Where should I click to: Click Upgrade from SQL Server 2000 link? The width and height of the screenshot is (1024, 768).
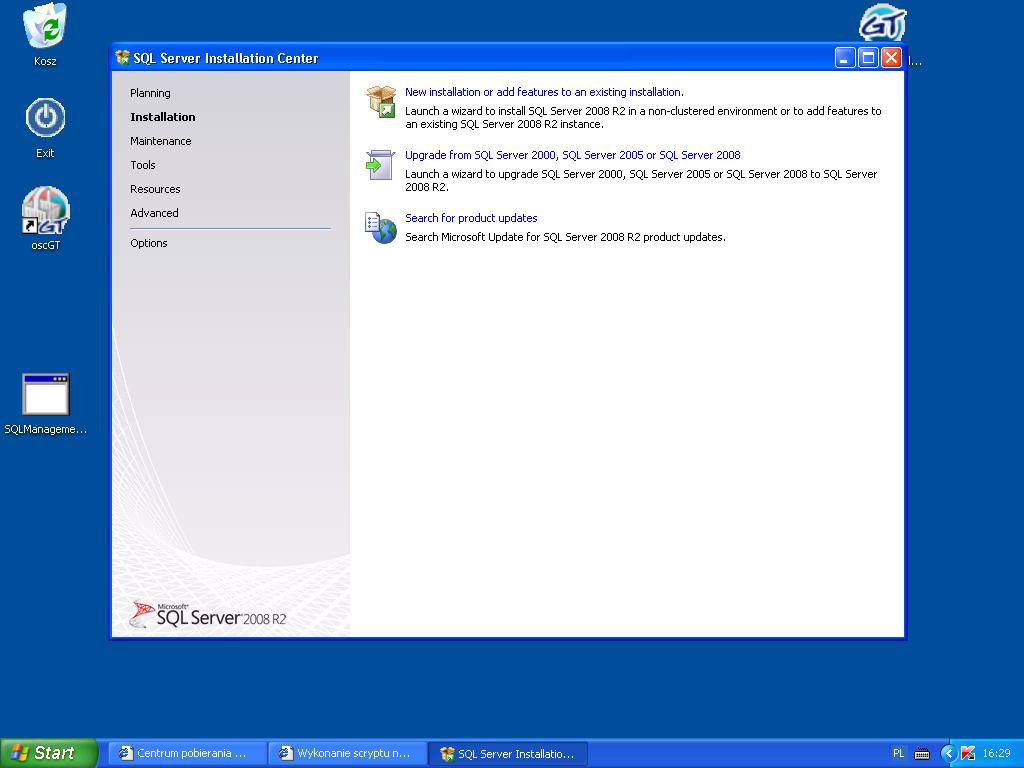(572, 155)
